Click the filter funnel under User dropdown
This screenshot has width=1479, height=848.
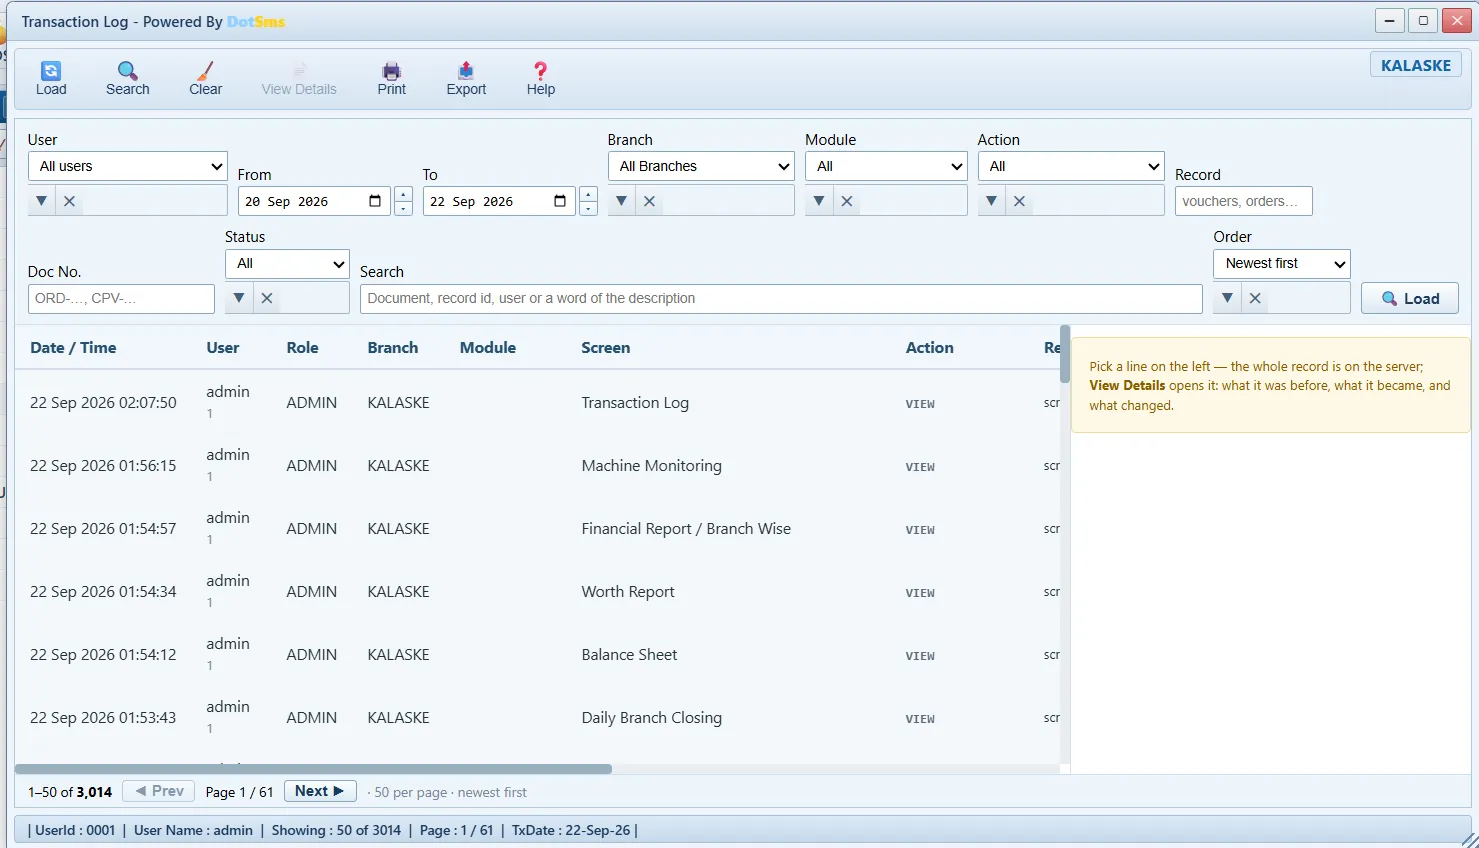[x=41, y=201]
